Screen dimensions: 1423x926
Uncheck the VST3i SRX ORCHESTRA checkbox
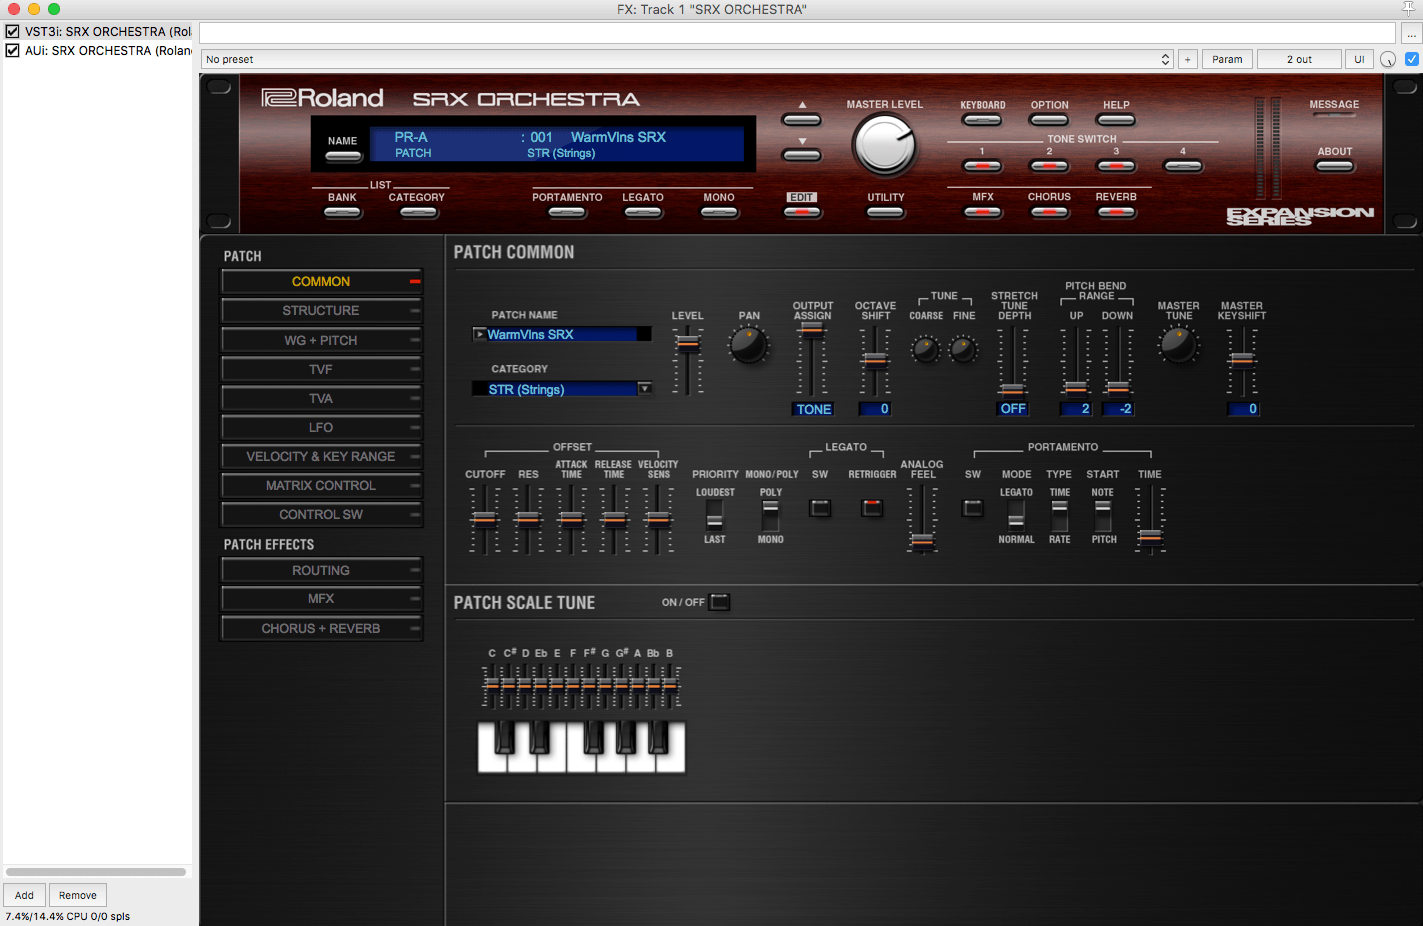tap(12, 31)
